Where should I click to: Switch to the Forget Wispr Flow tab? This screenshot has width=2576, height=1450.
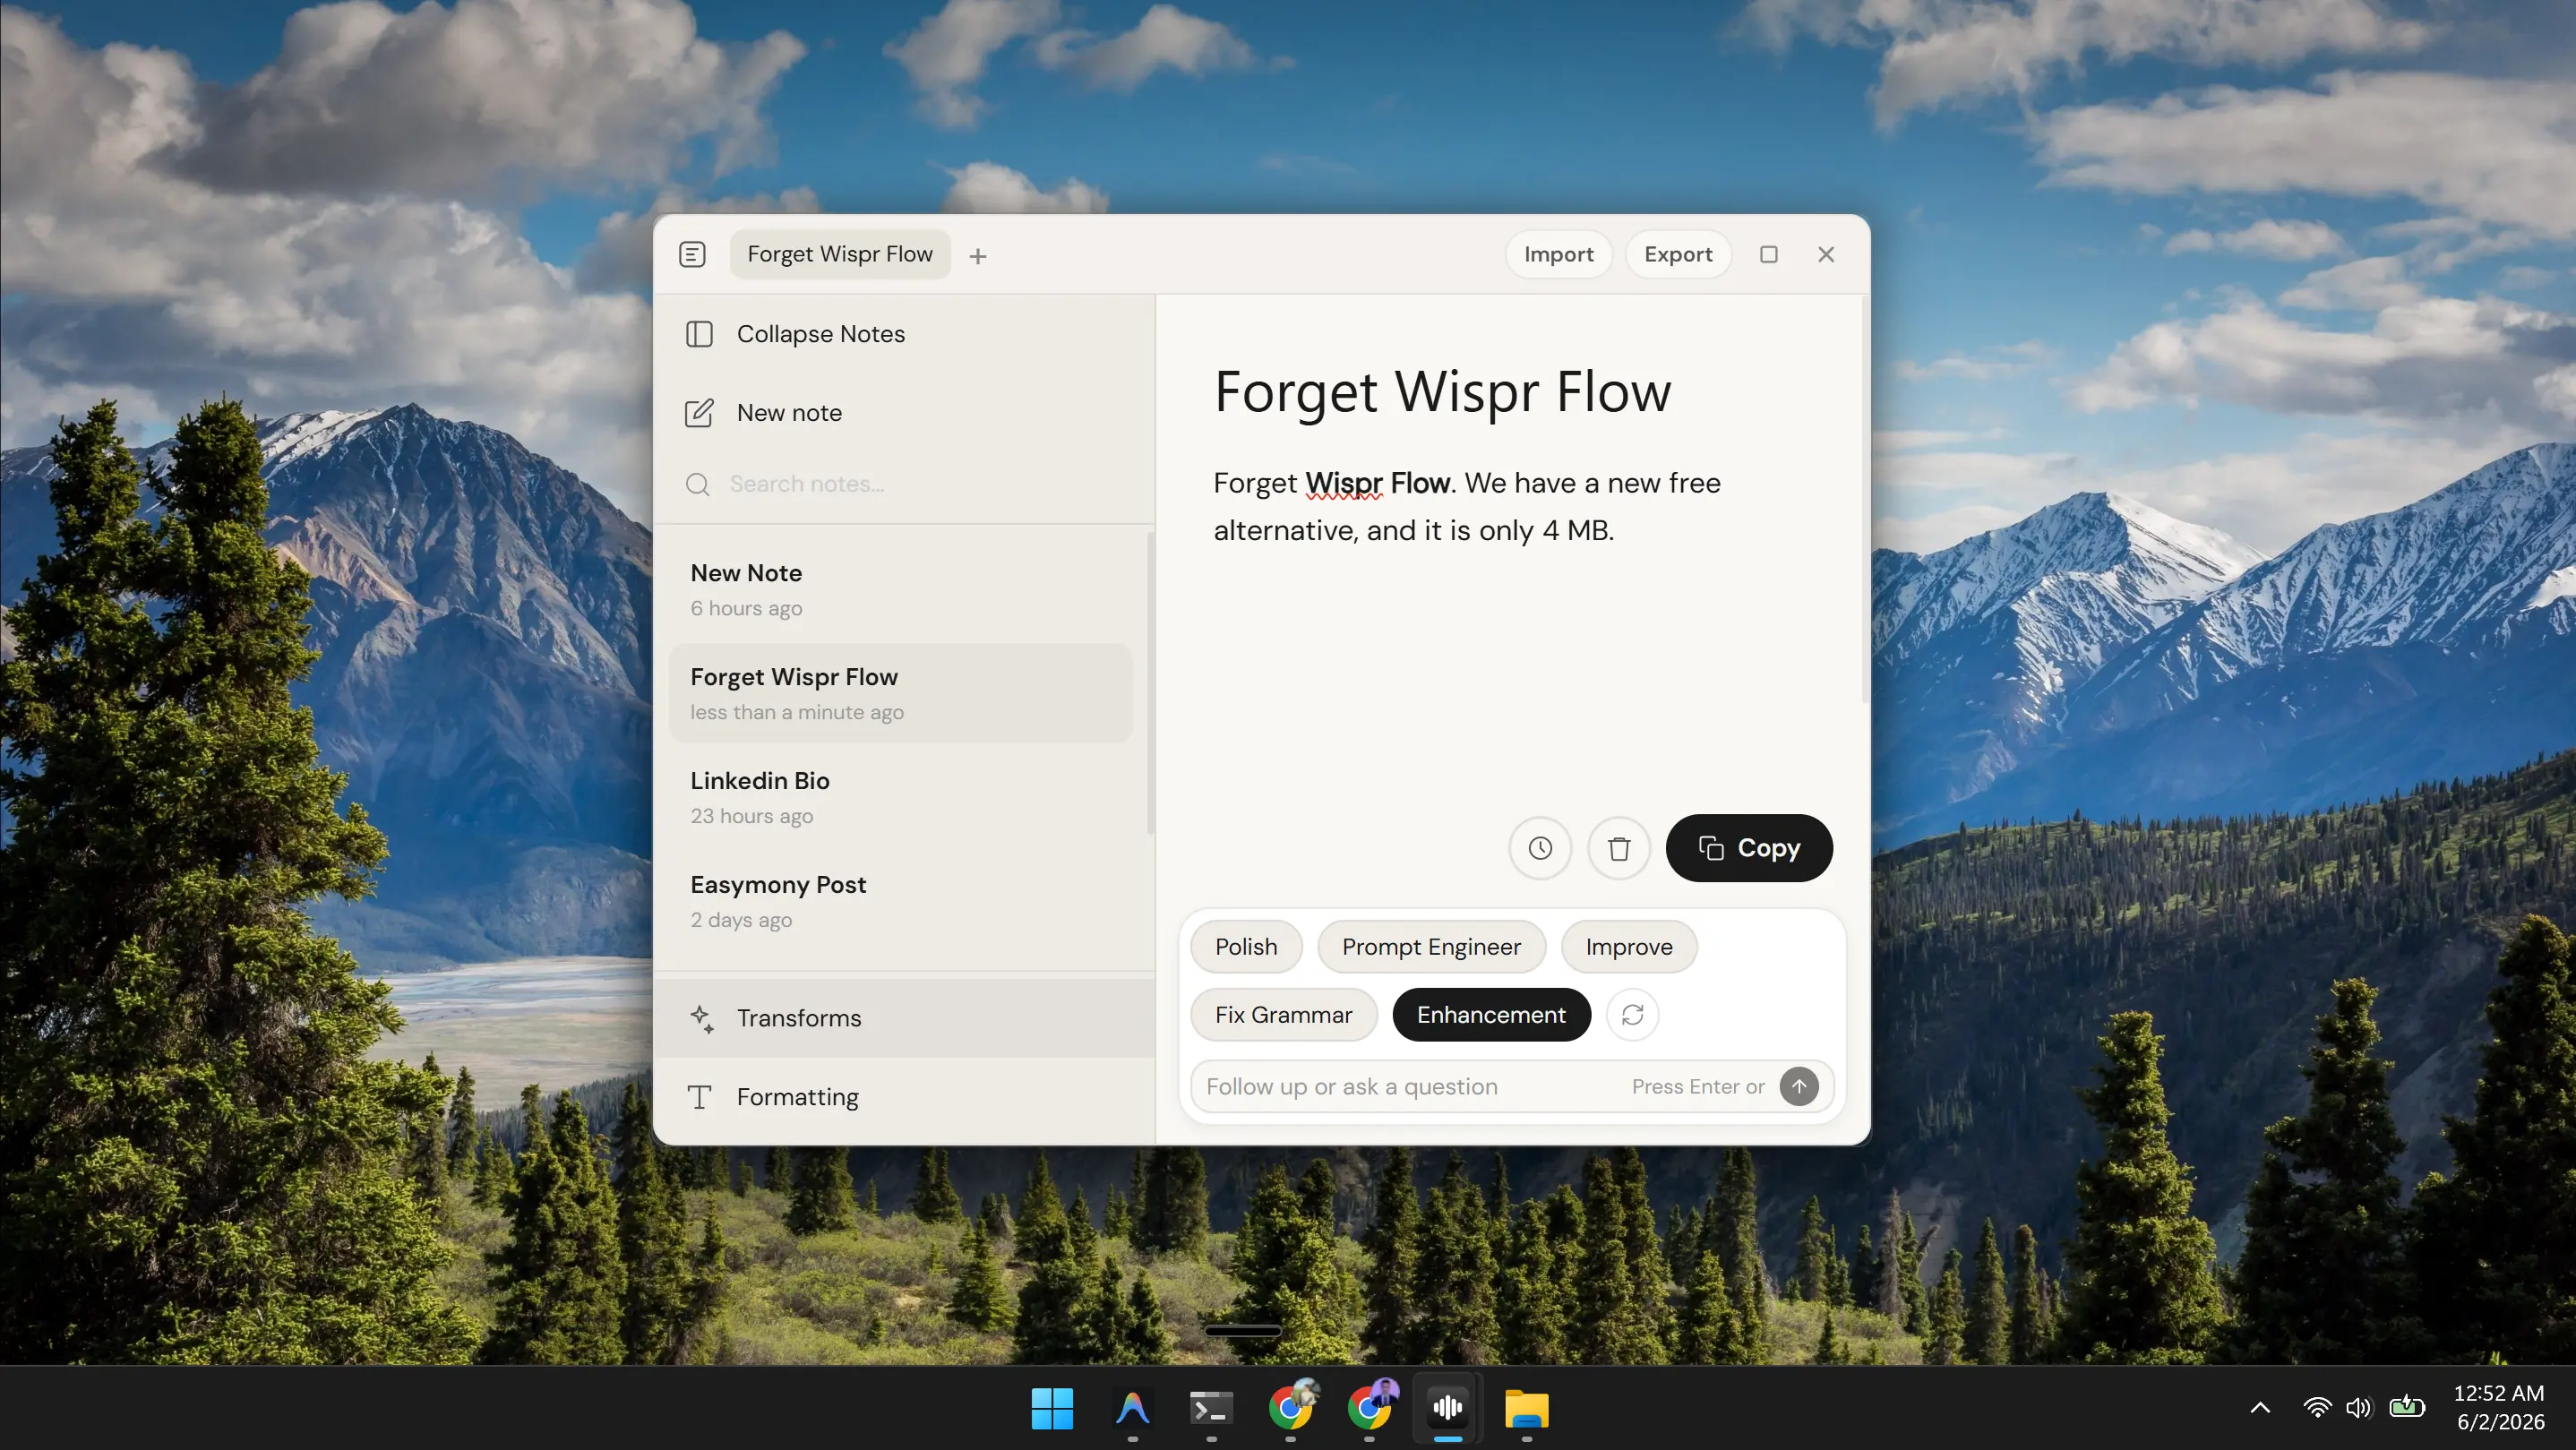840,254
